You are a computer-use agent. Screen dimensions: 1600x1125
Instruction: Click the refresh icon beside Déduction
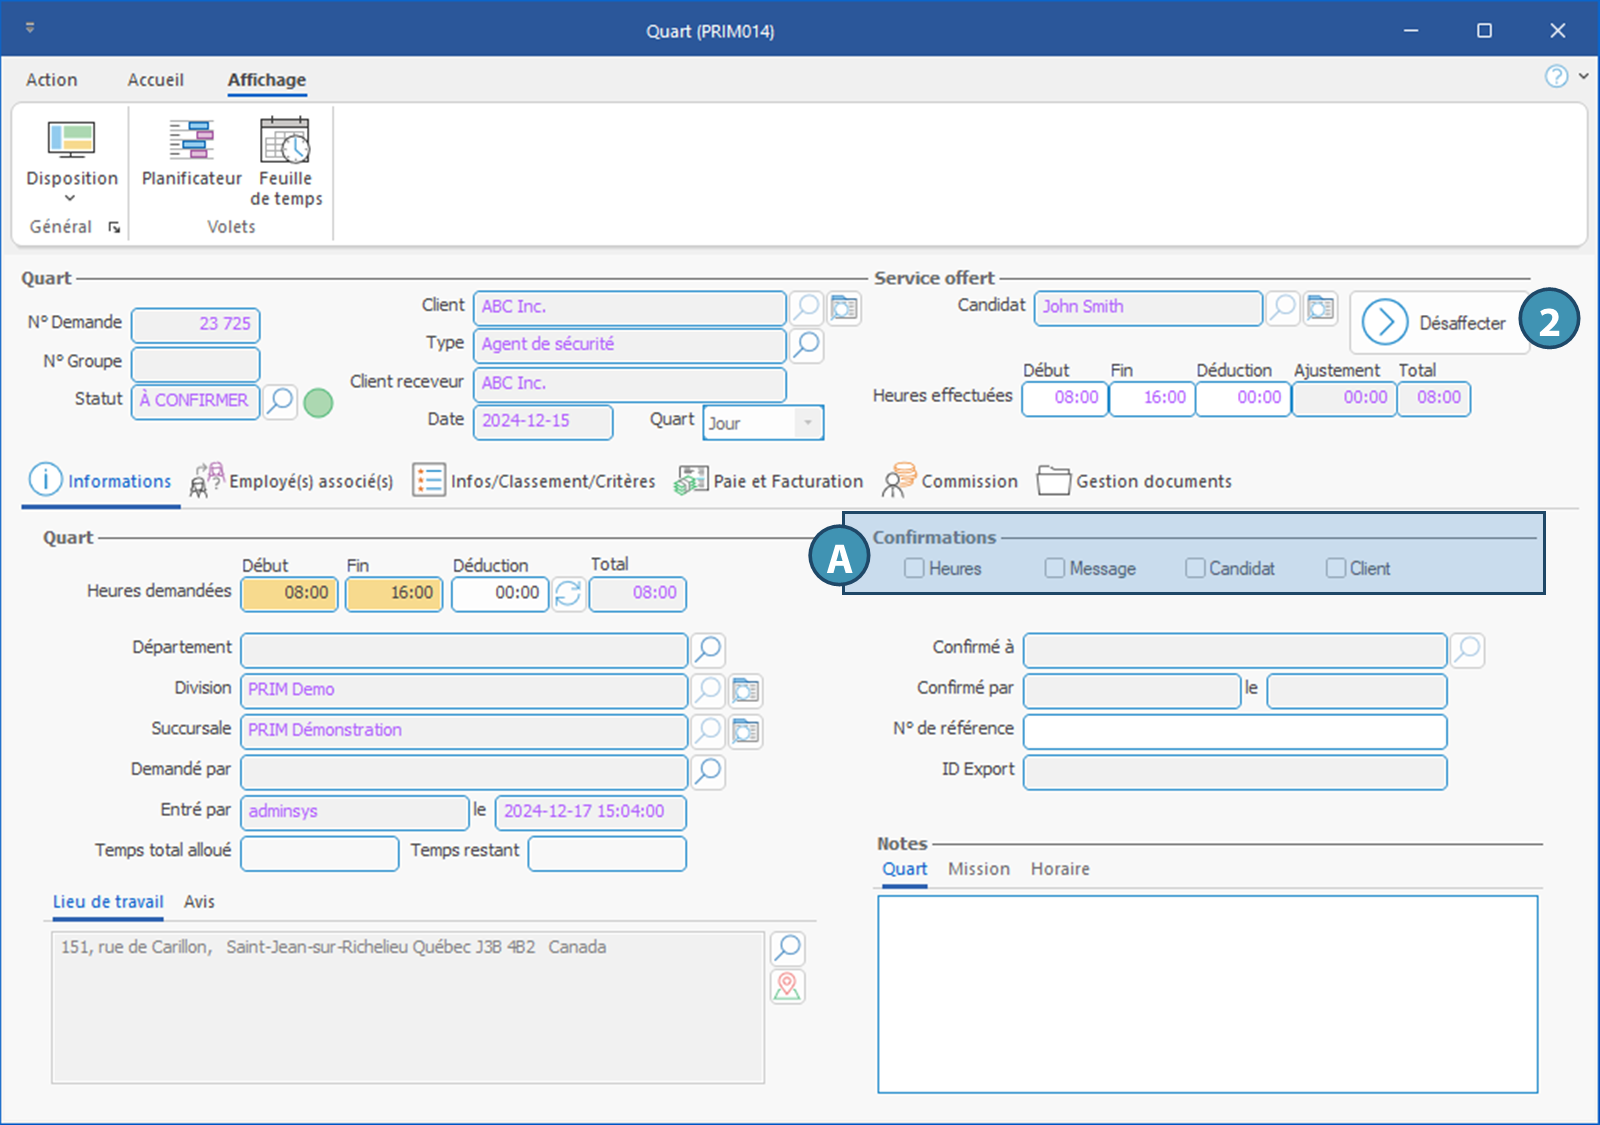[x=568, y=593]
